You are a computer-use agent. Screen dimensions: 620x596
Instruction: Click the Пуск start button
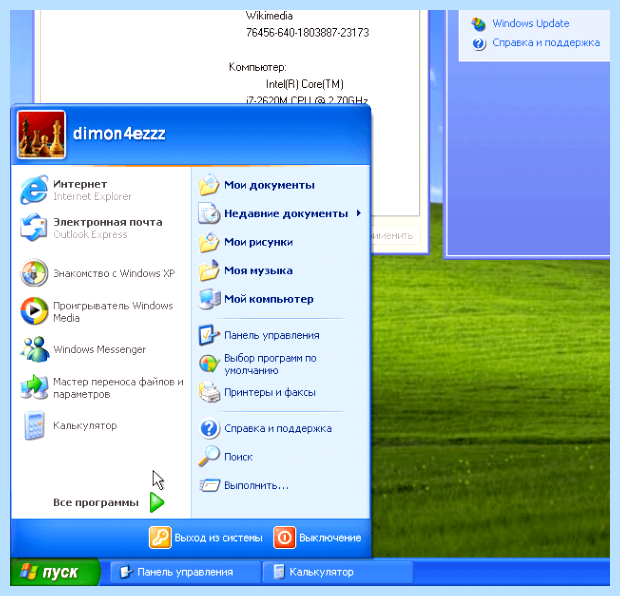[x=55, y=572]
